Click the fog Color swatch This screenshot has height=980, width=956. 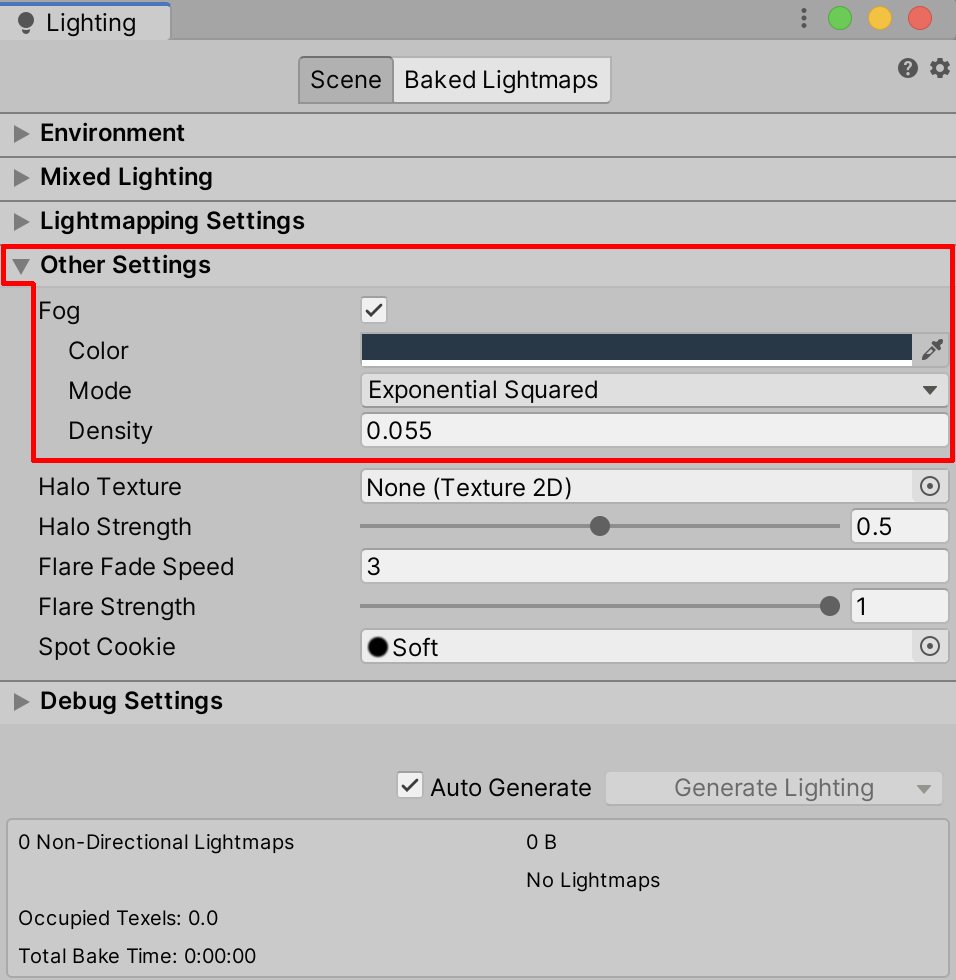point(636,348)
